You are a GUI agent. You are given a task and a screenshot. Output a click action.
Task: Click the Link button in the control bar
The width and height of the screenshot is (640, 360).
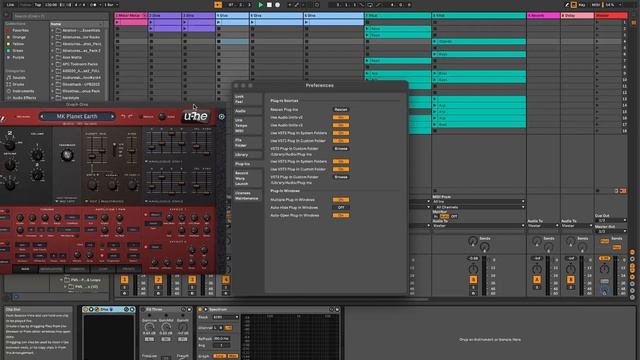(x=11, y=5)
